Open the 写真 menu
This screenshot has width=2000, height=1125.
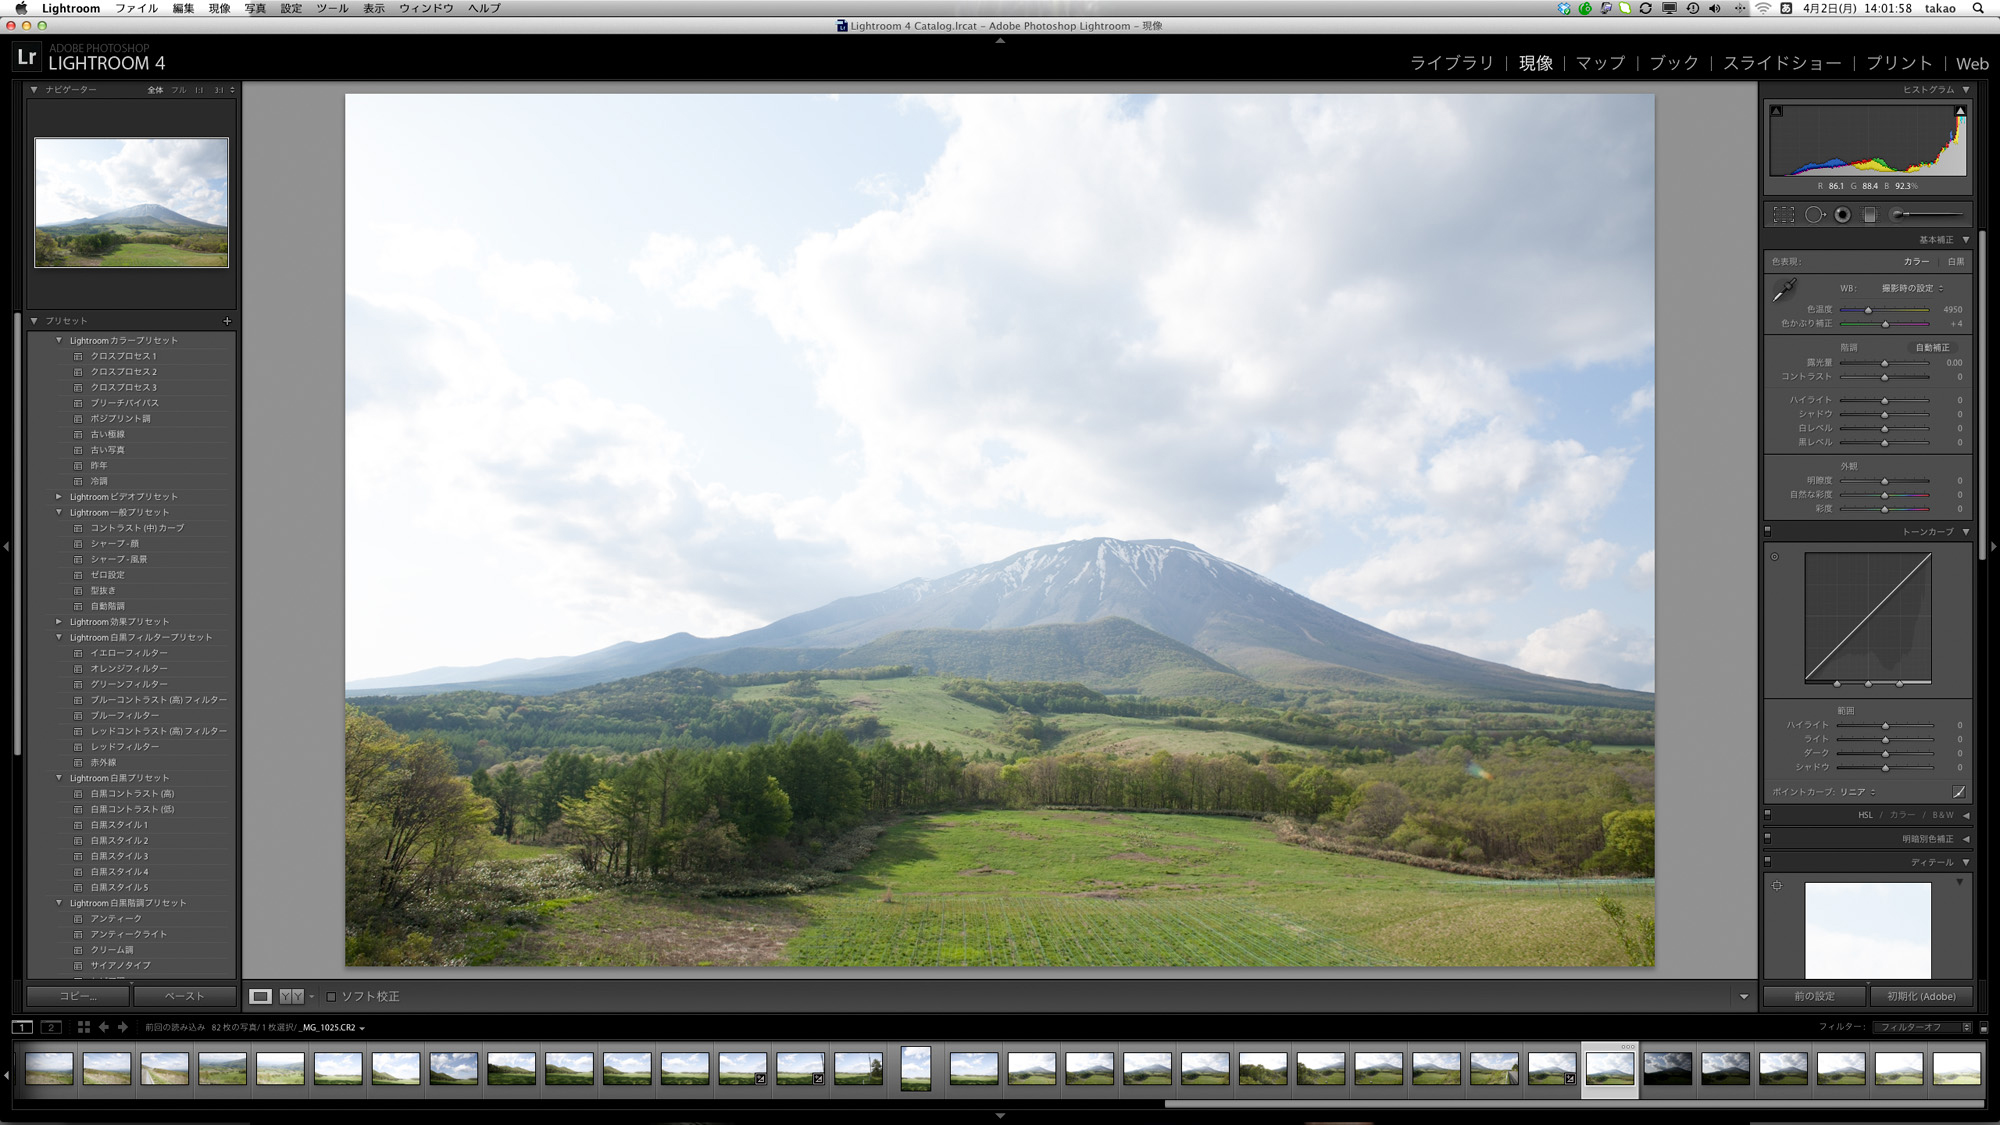click(255, 8)
